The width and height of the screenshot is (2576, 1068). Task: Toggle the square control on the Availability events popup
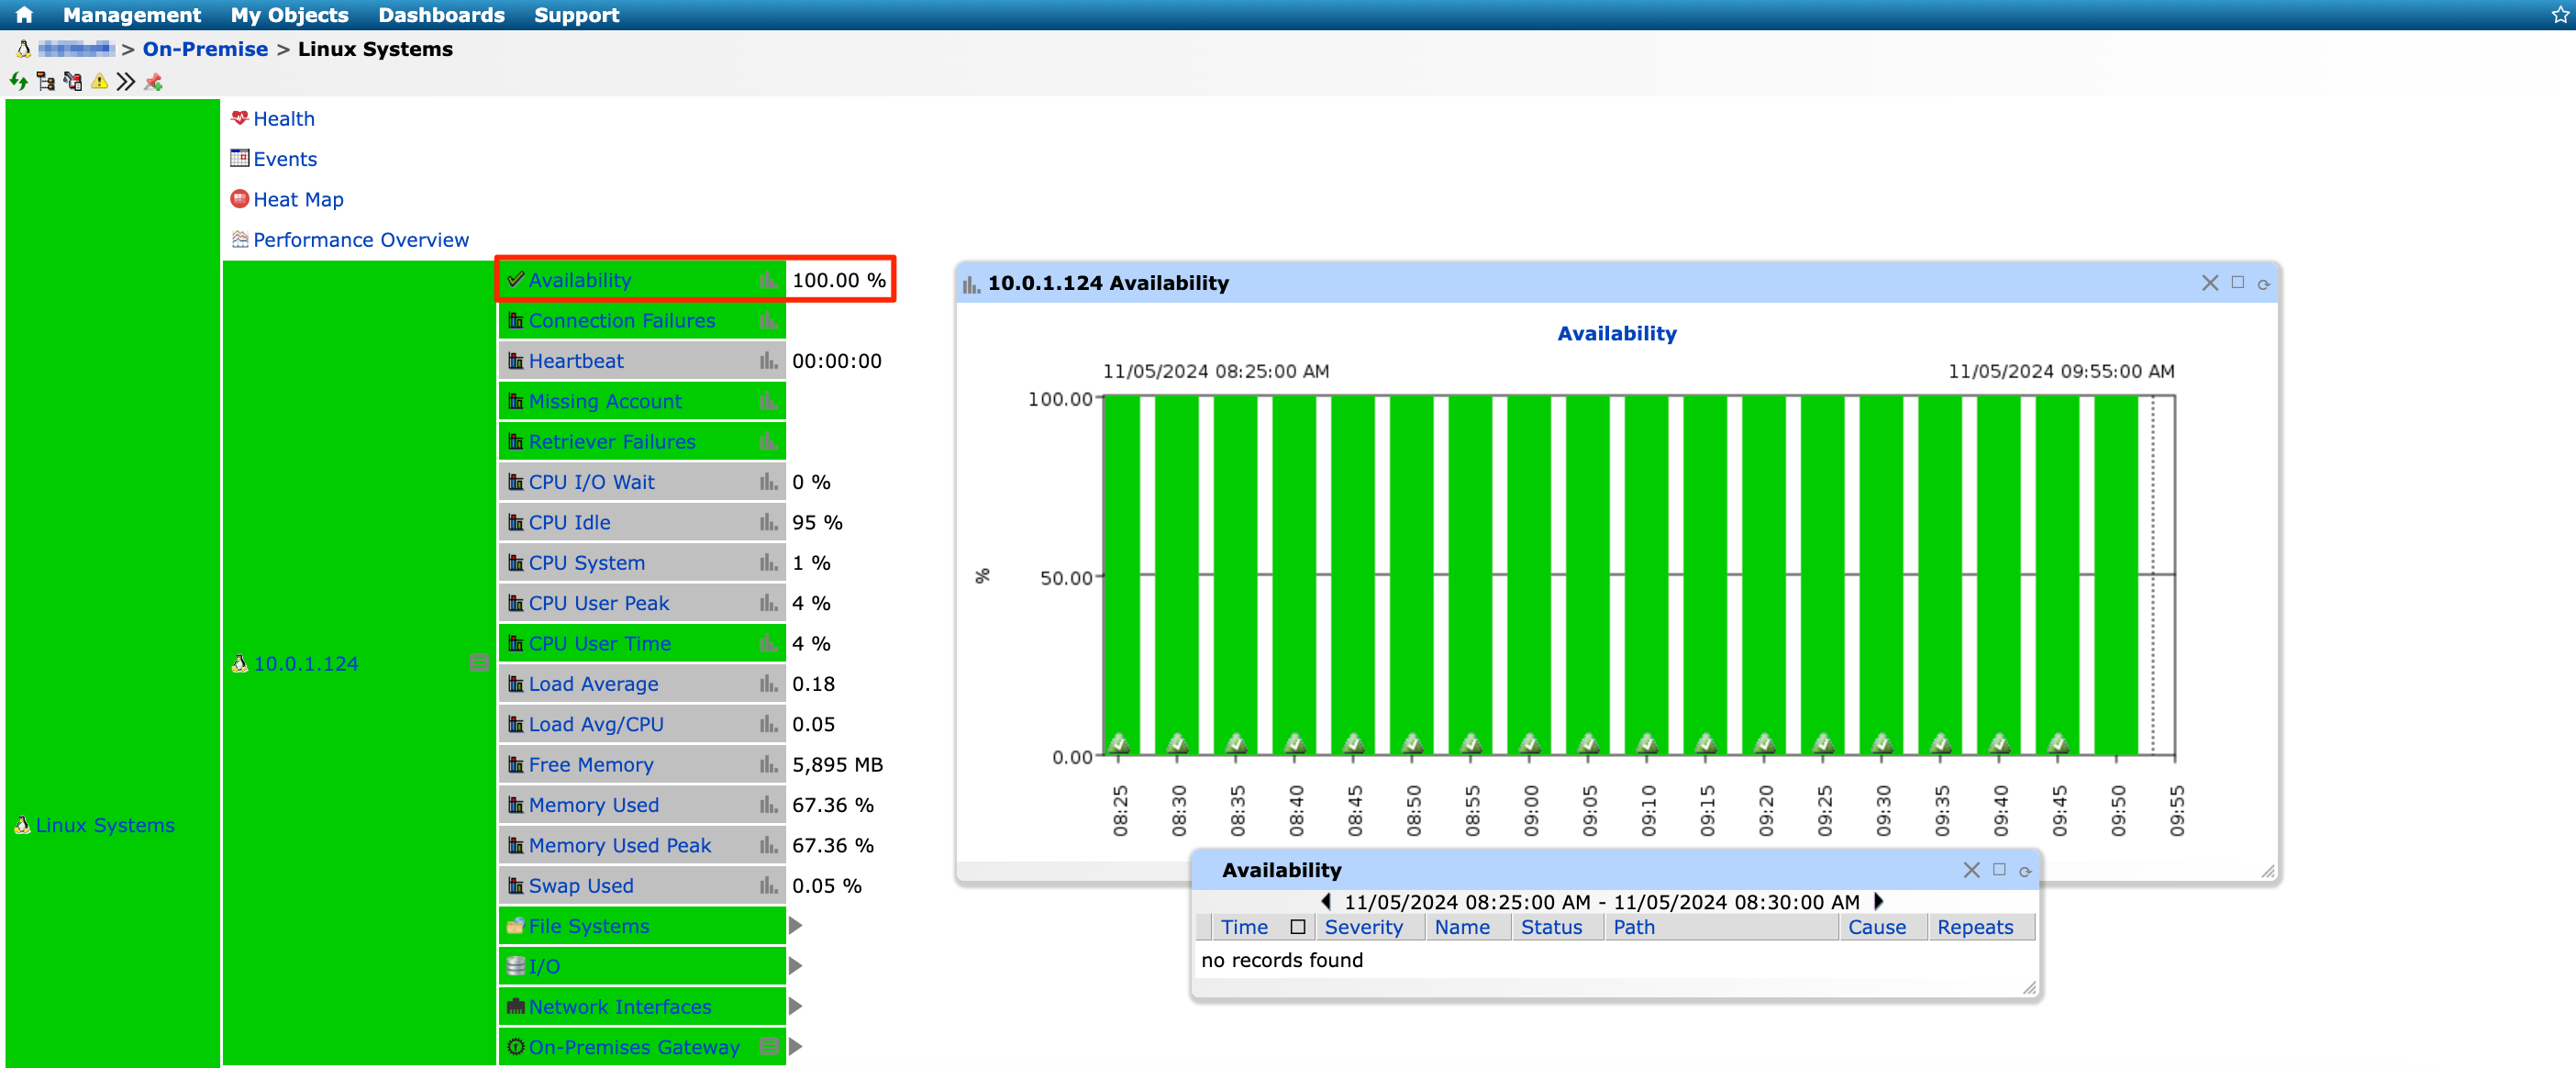(x=1999, y=870)
